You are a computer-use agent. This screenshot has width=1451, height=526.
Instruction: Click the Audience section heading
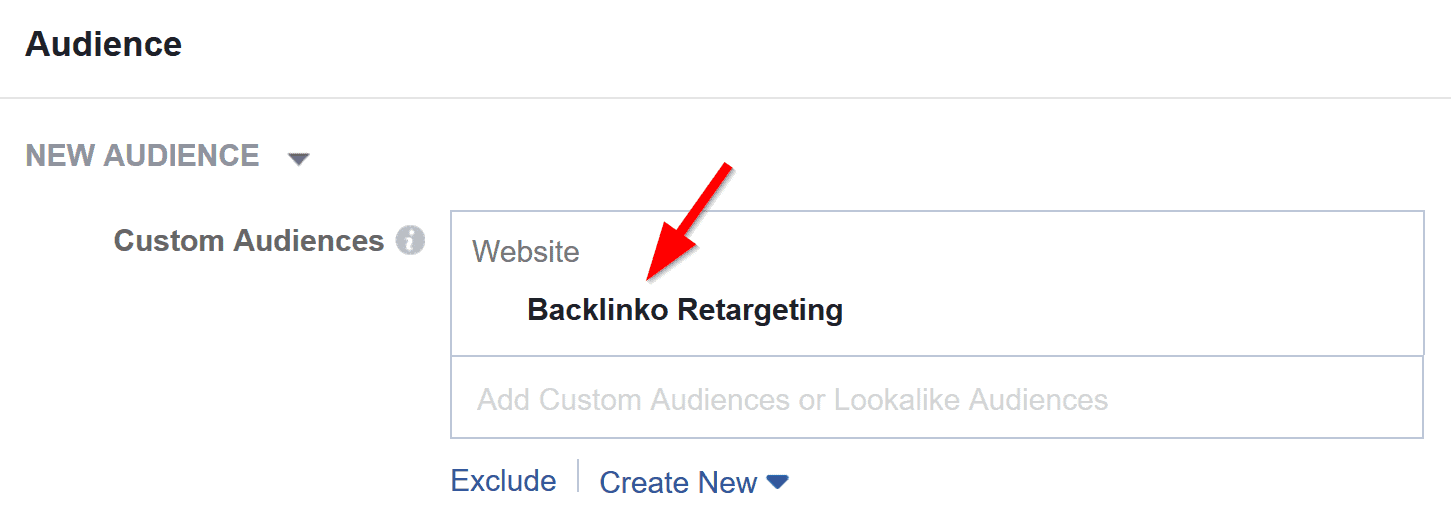click(x=103, y=44)
